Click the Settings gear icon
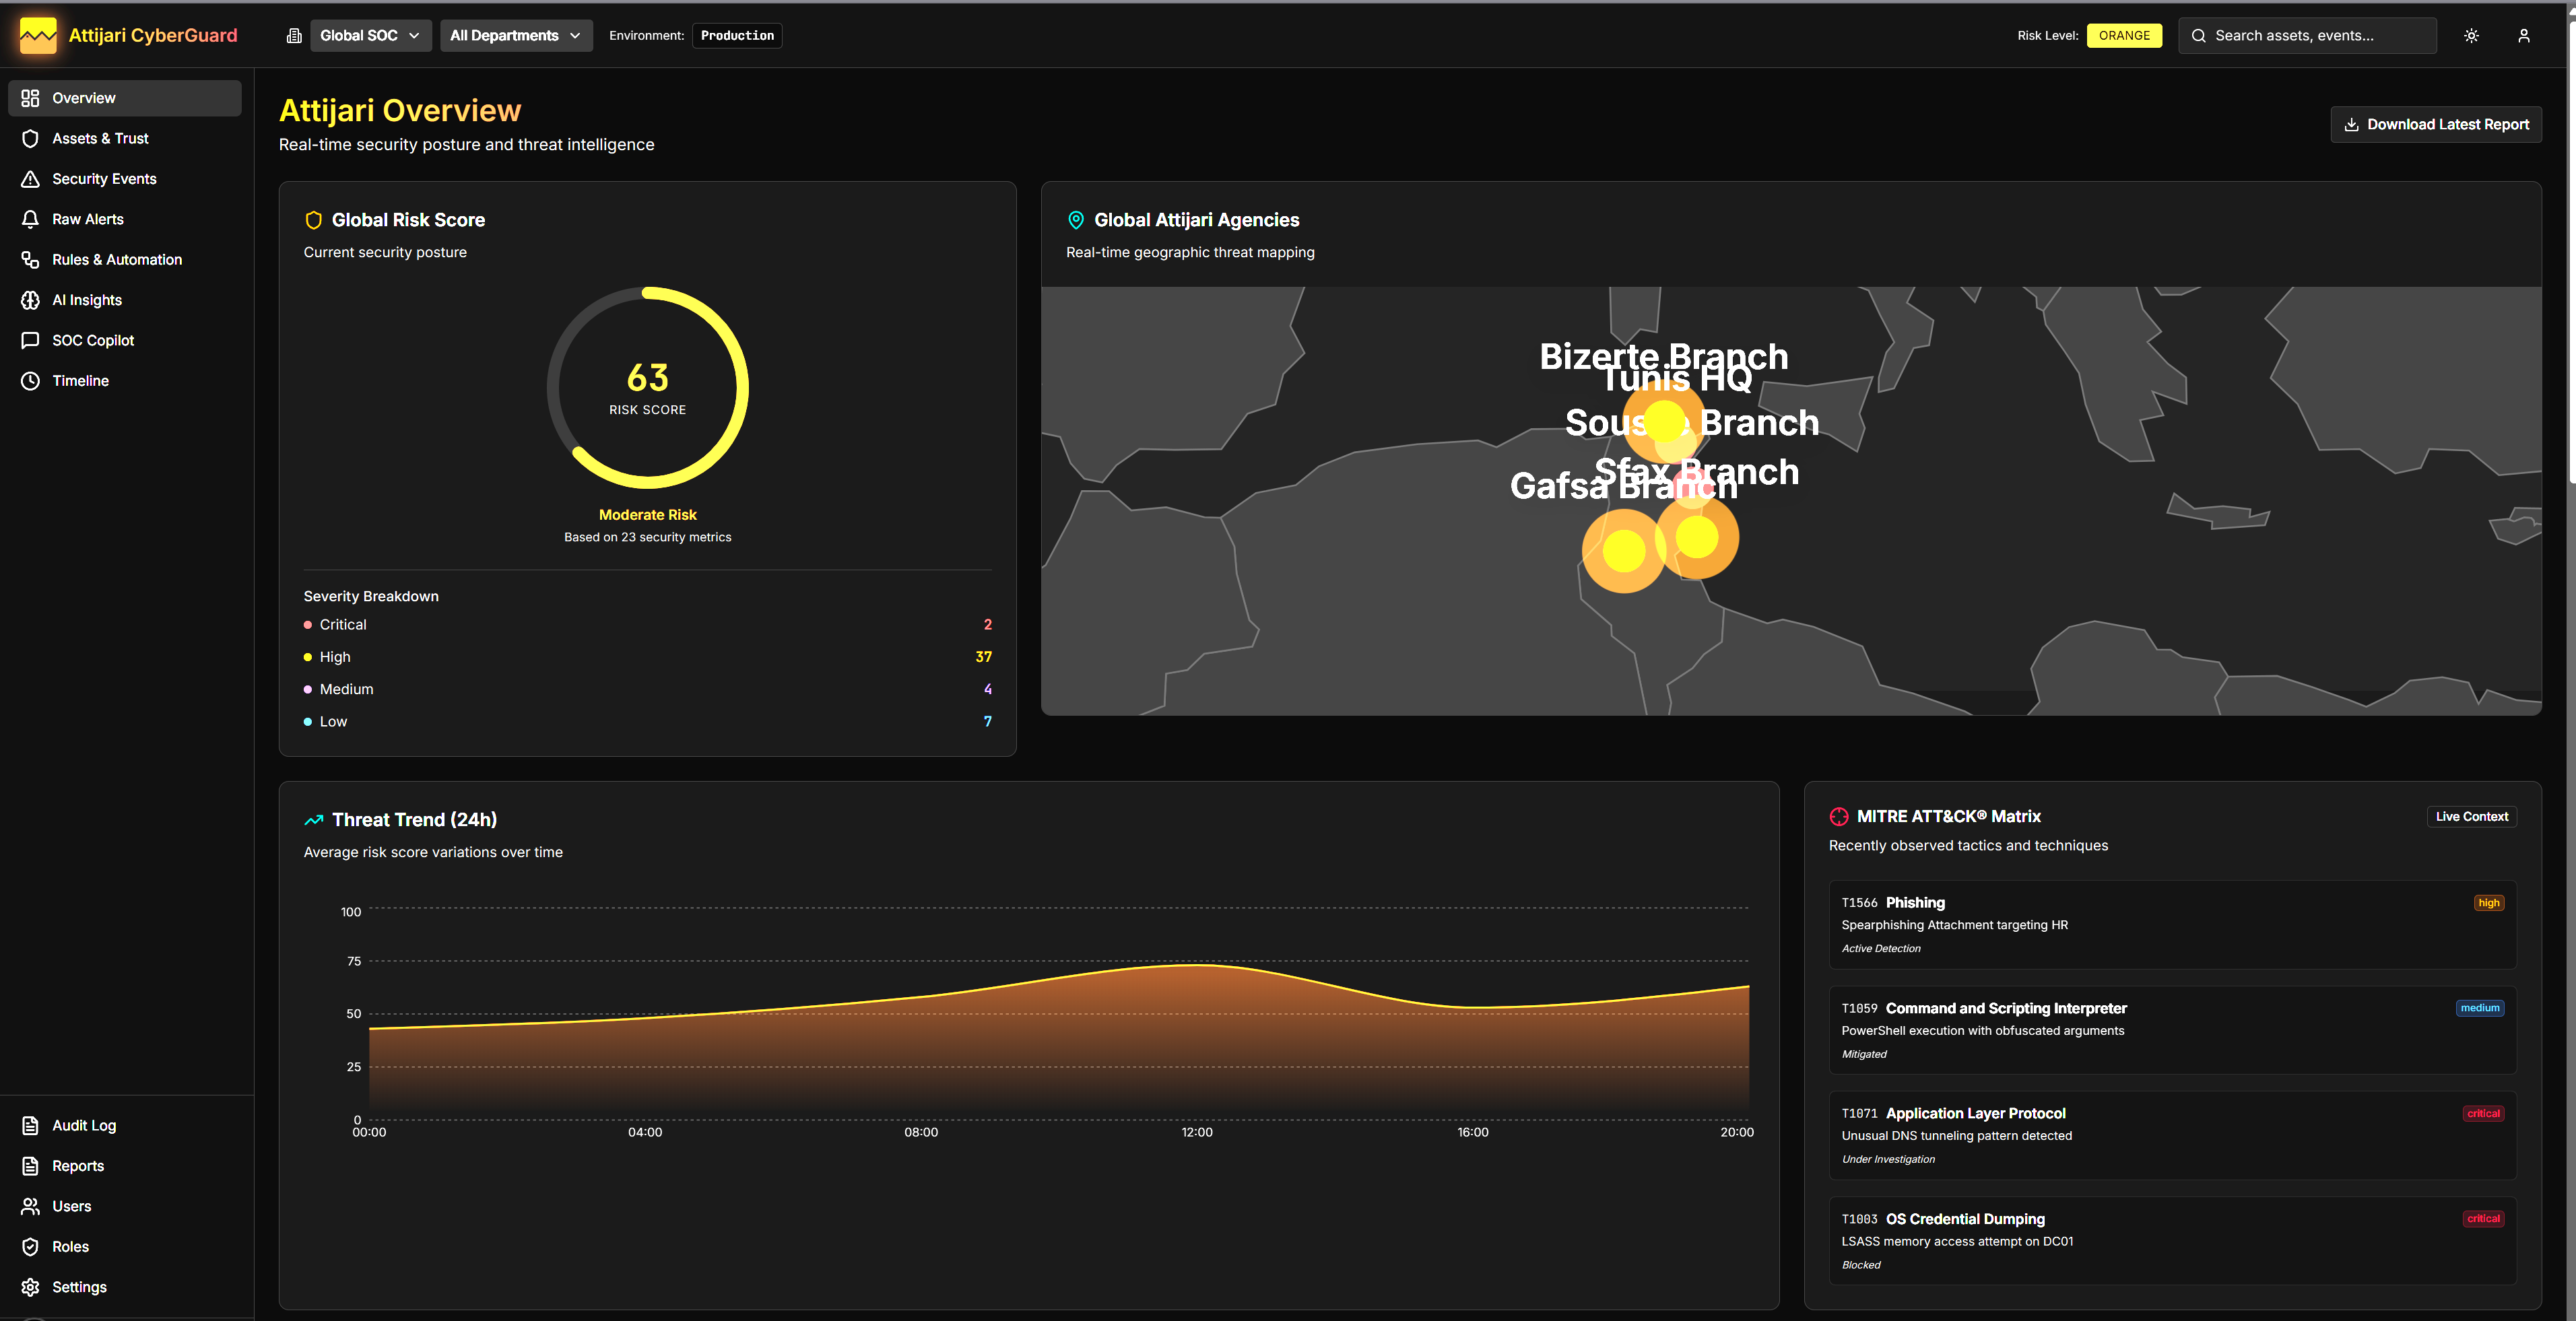This screenshot has width=2576, height=1321. (x=30, y=1287)
